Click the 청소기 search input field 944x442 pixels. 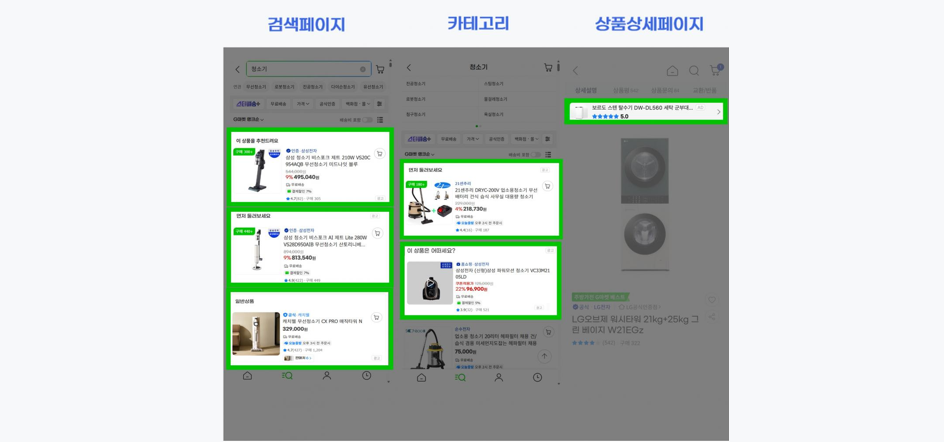point(308,69)
